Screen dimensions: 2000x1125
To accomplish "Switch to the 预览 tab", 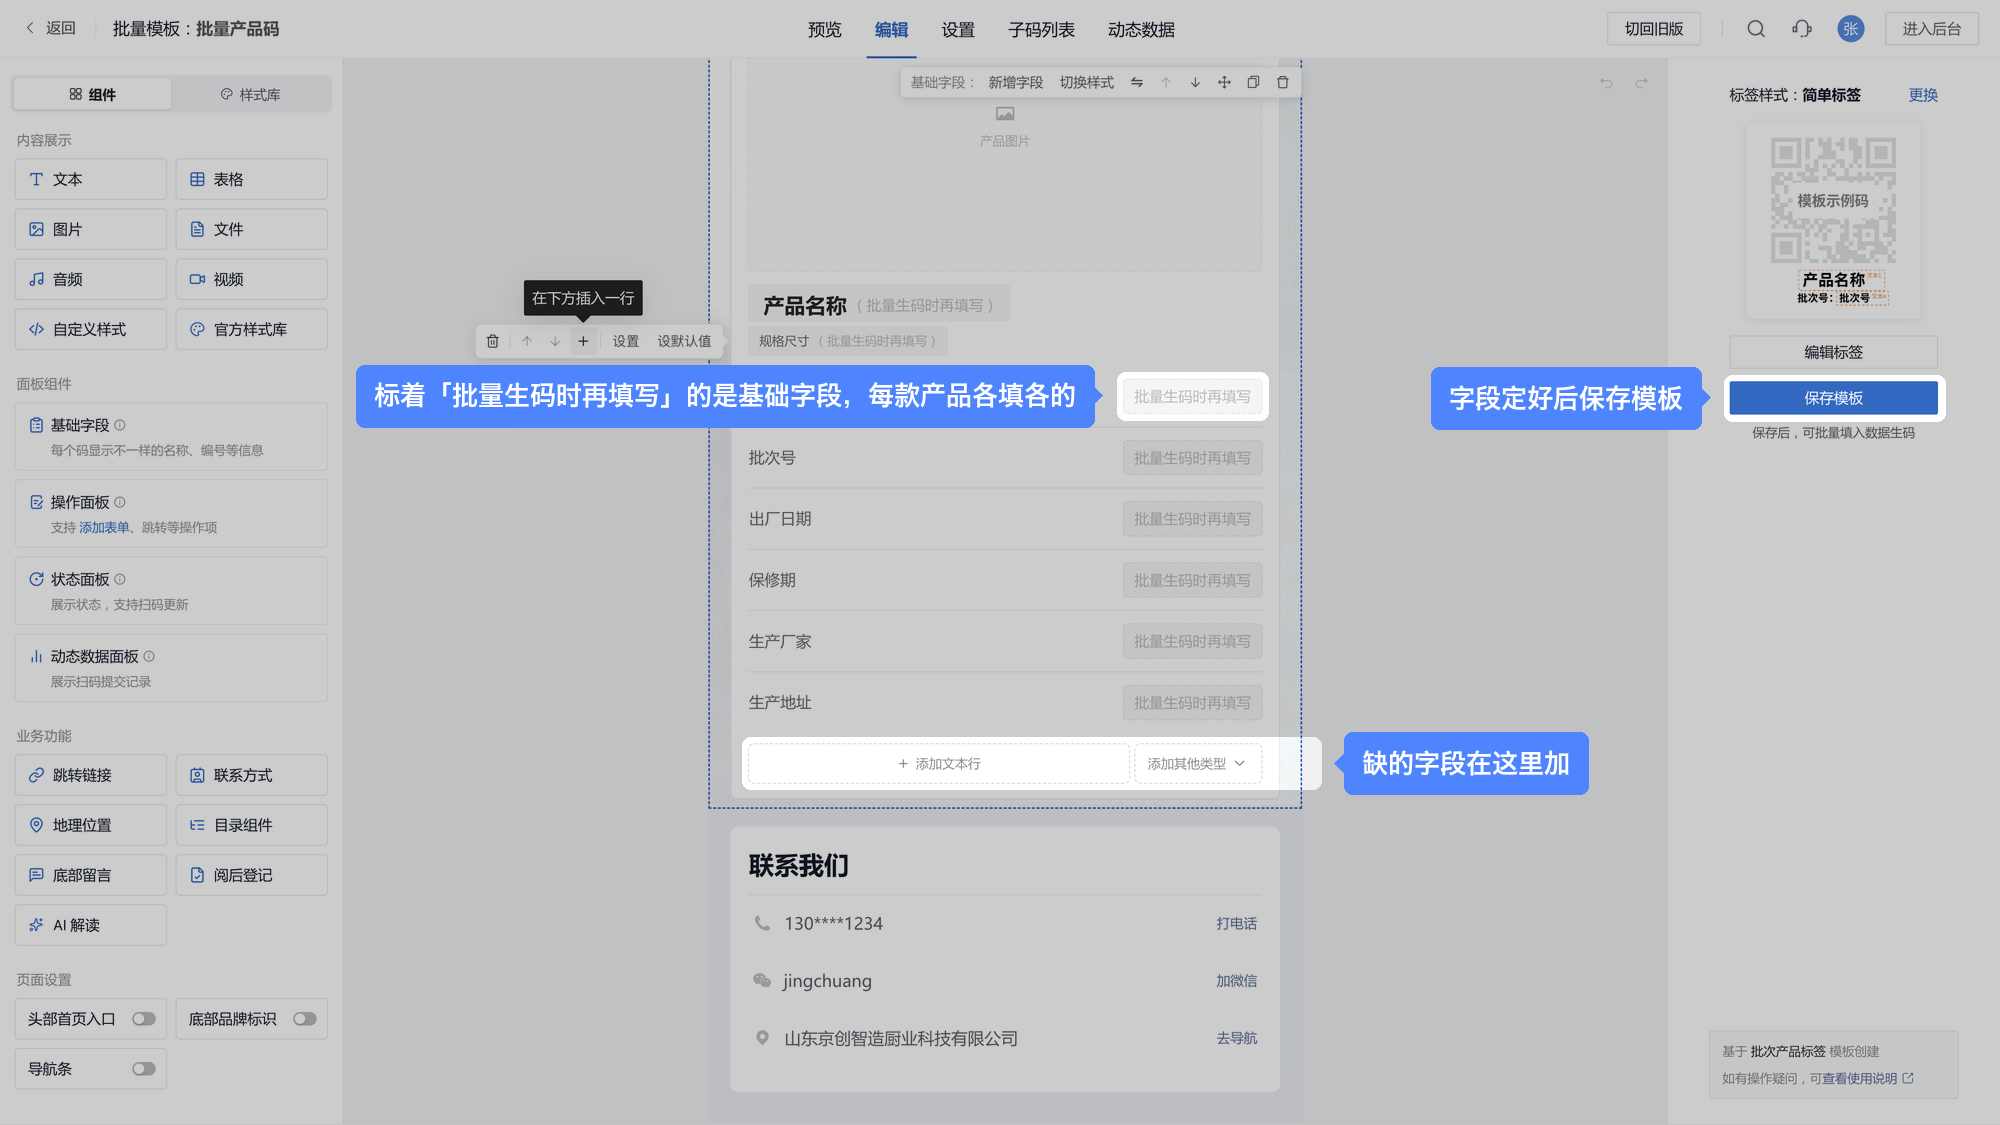I will click(x=825, y=30).
